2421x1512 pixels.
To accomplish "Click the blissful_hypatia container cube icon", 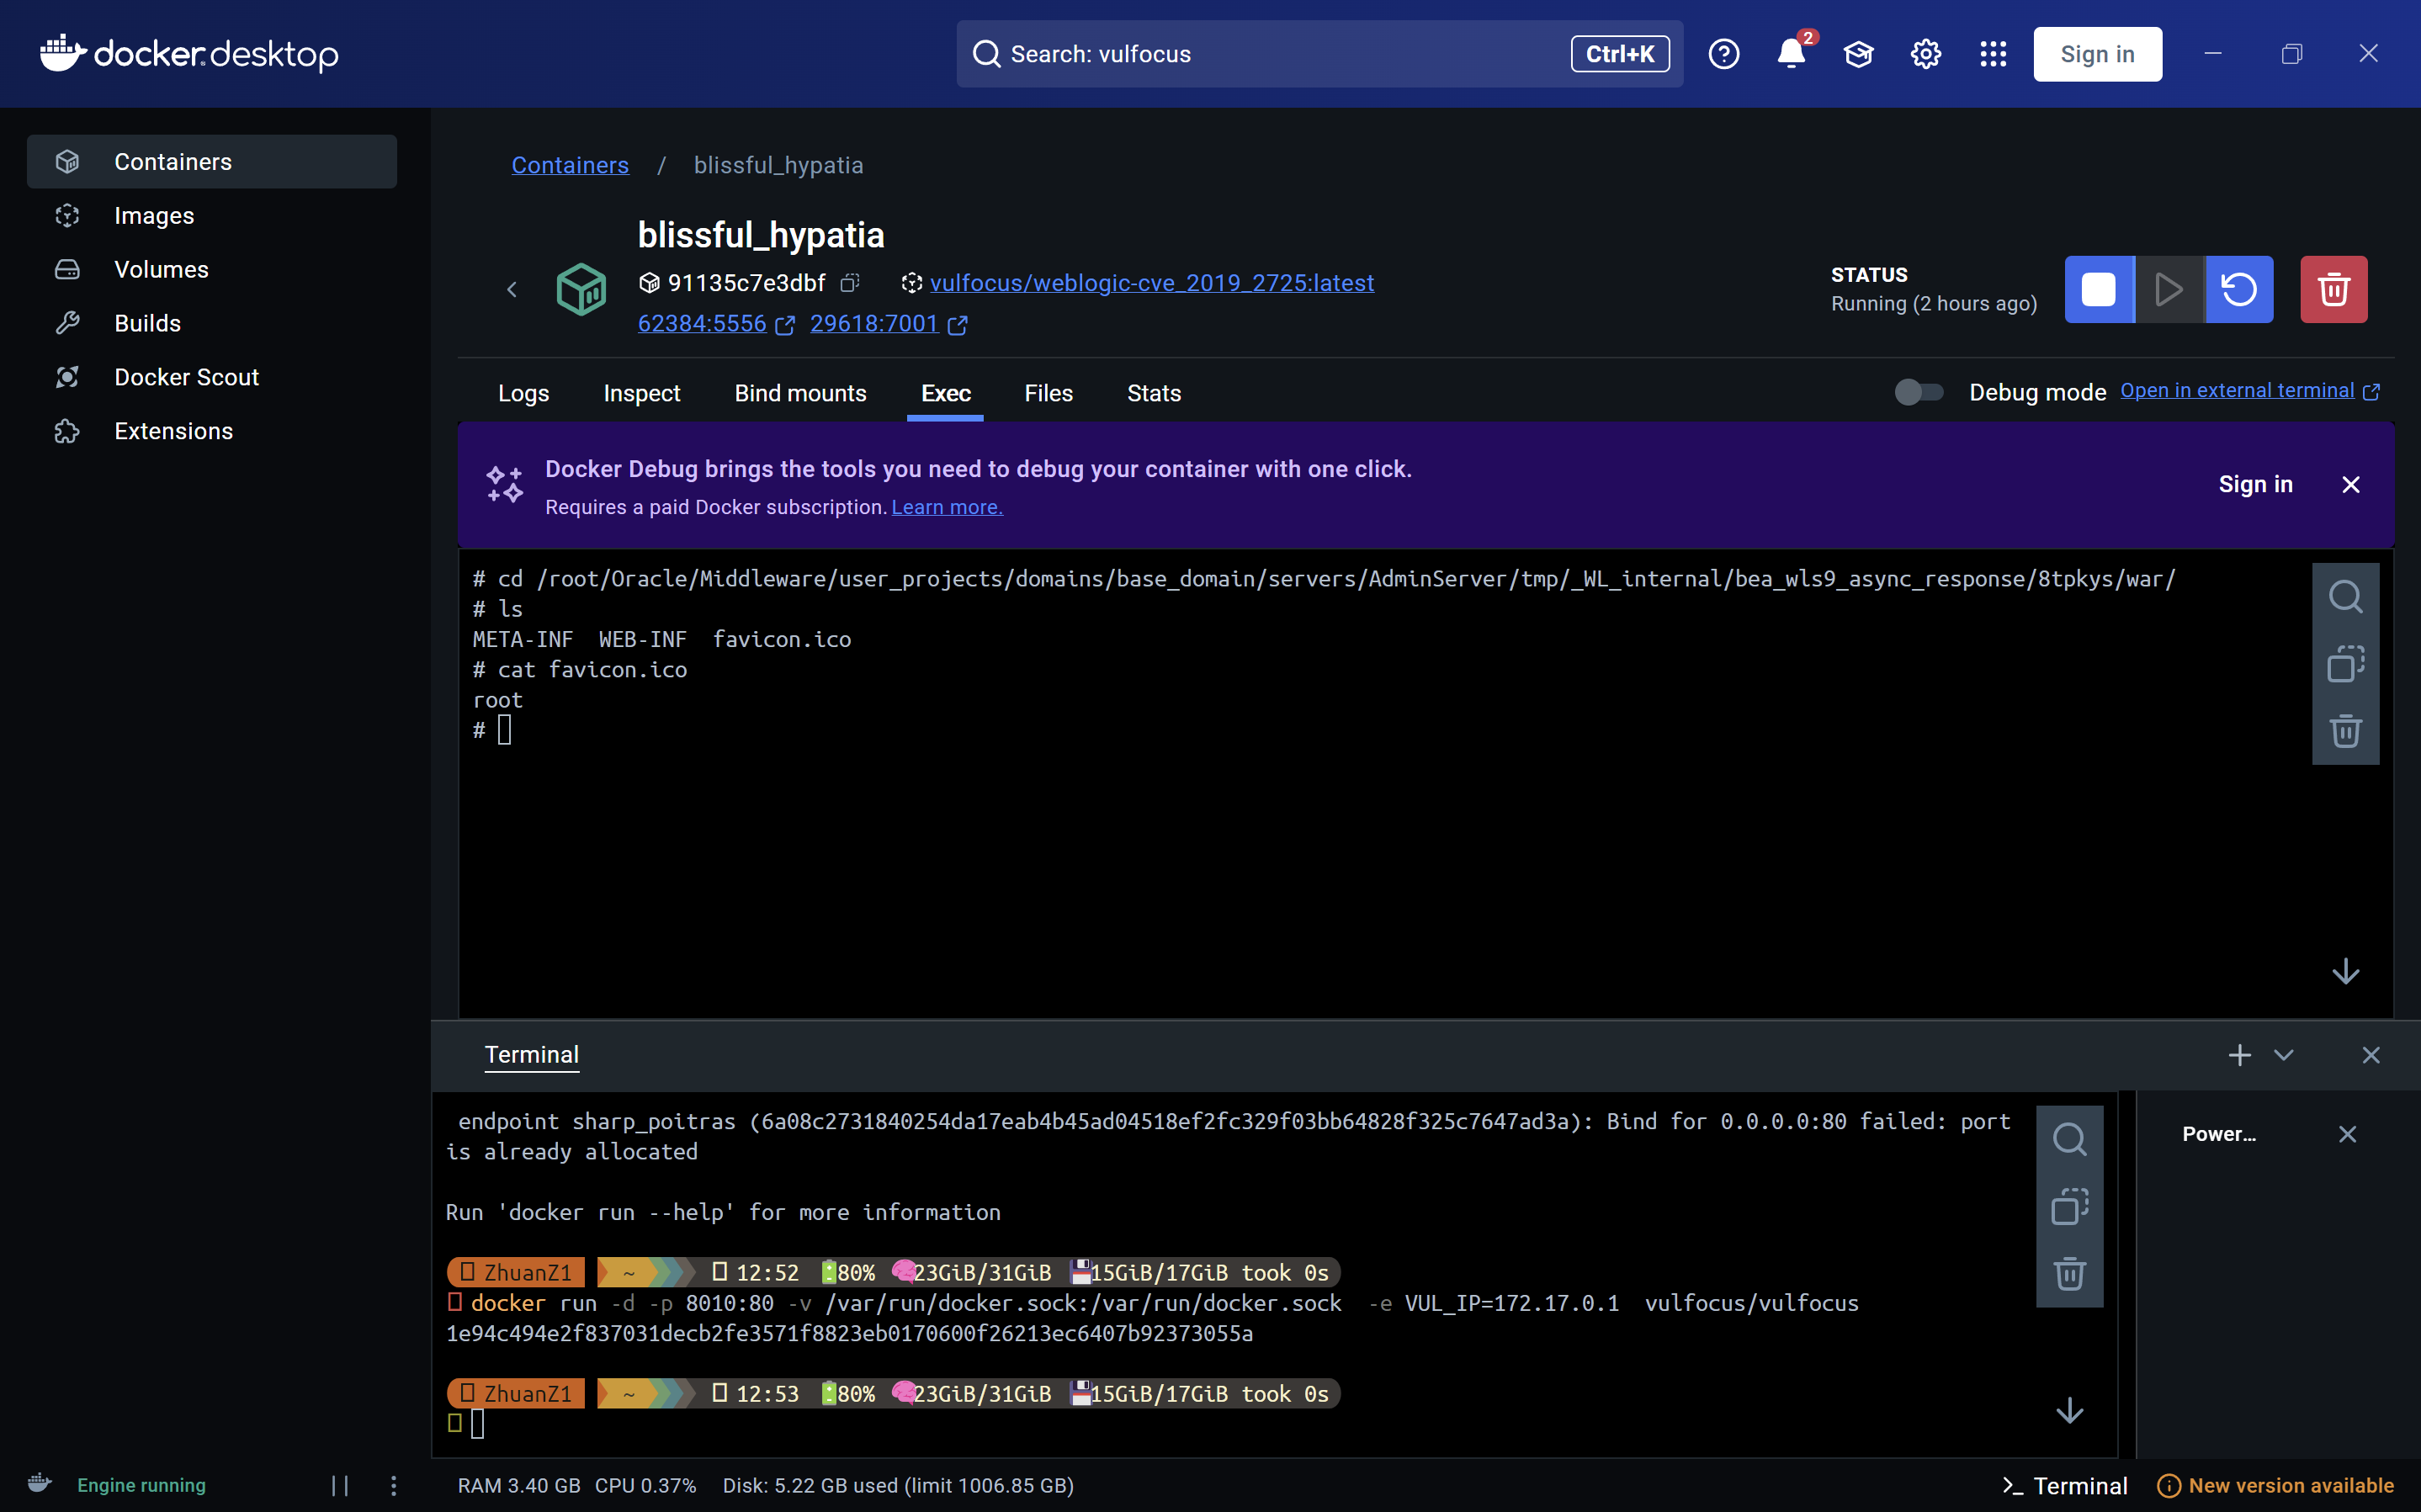I will click(x=581, y=290).
